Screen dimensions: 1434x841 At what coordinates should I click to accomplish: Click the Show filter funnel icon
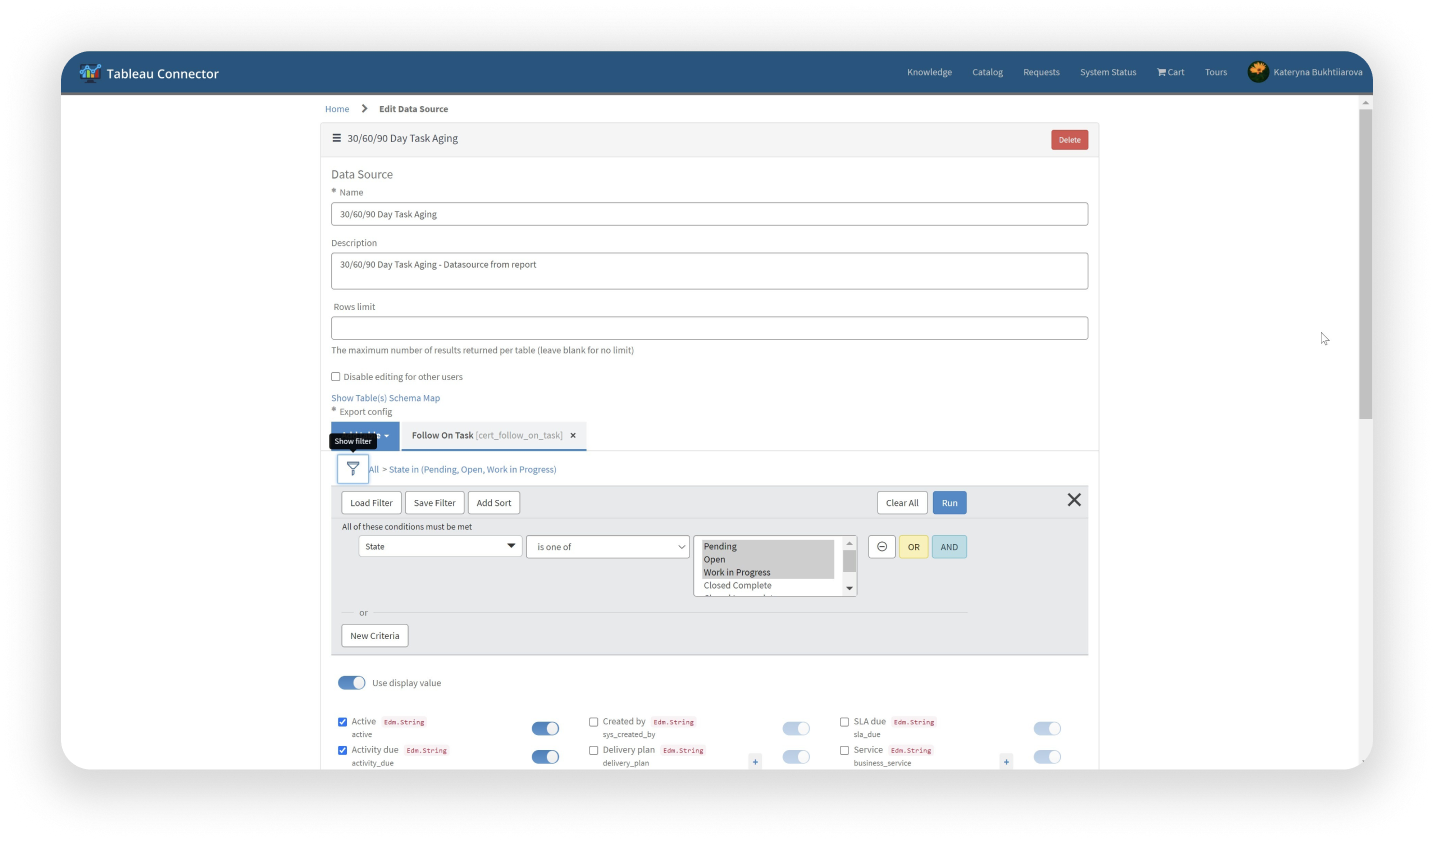coord(352,469)
